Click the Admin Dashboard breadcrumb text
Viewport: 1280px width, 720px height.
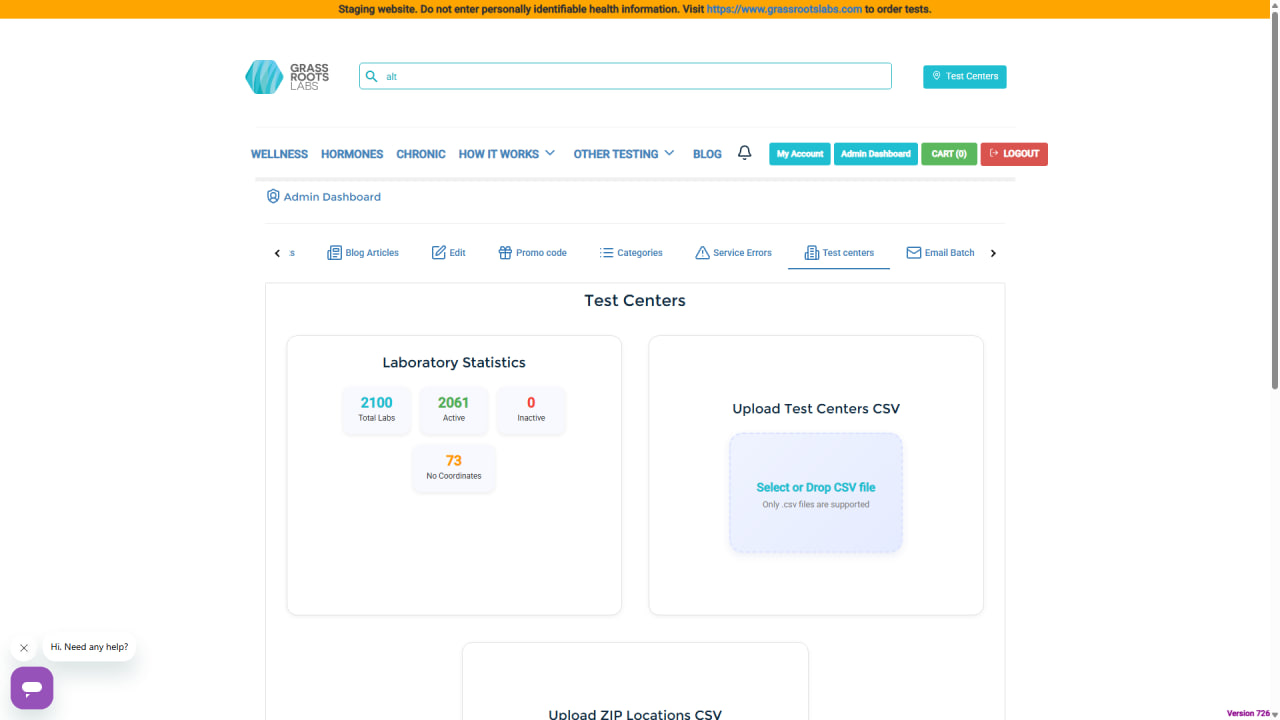click(x=332, y=197)
